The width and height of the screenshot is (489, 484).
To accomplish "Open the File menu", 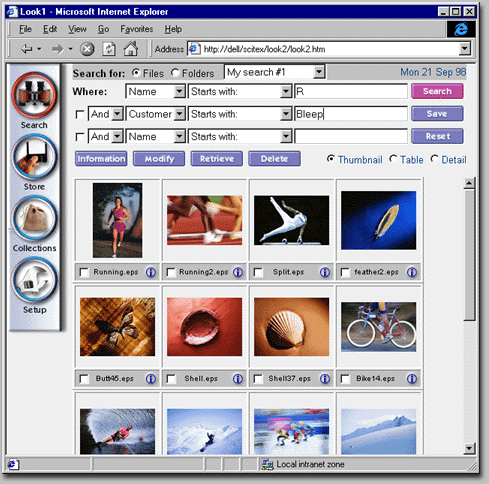I will (25, 29).
